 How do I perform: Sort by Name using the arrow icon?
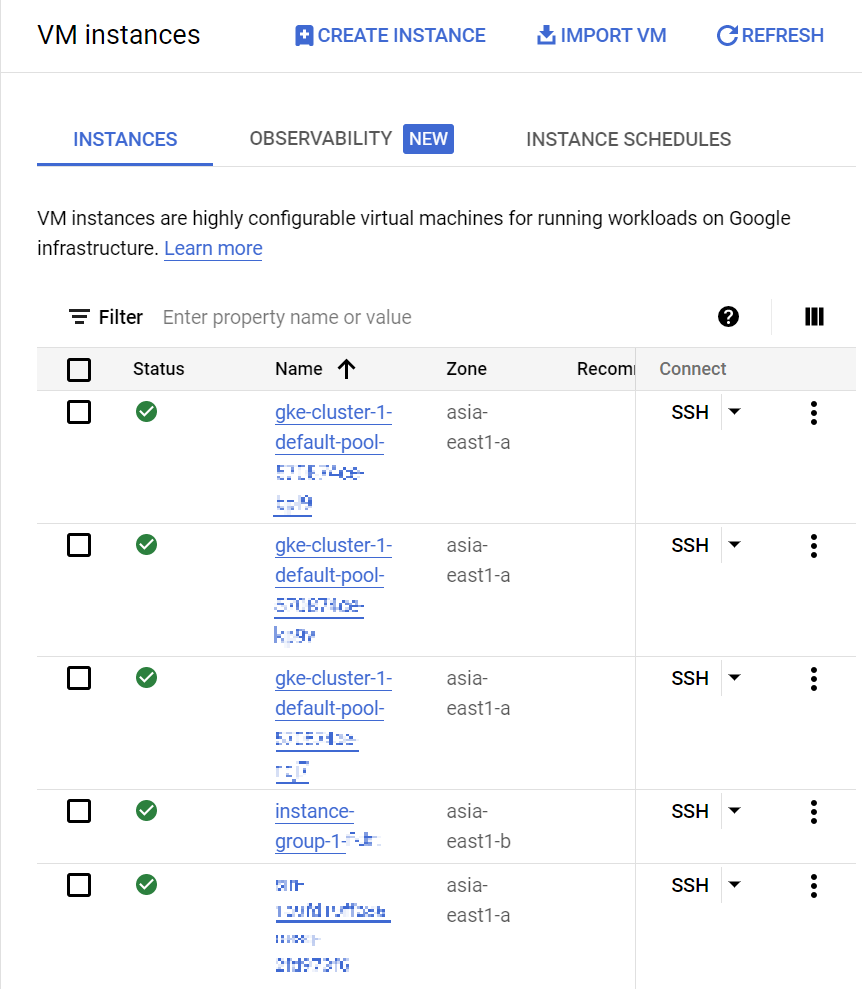coord(346,369)
